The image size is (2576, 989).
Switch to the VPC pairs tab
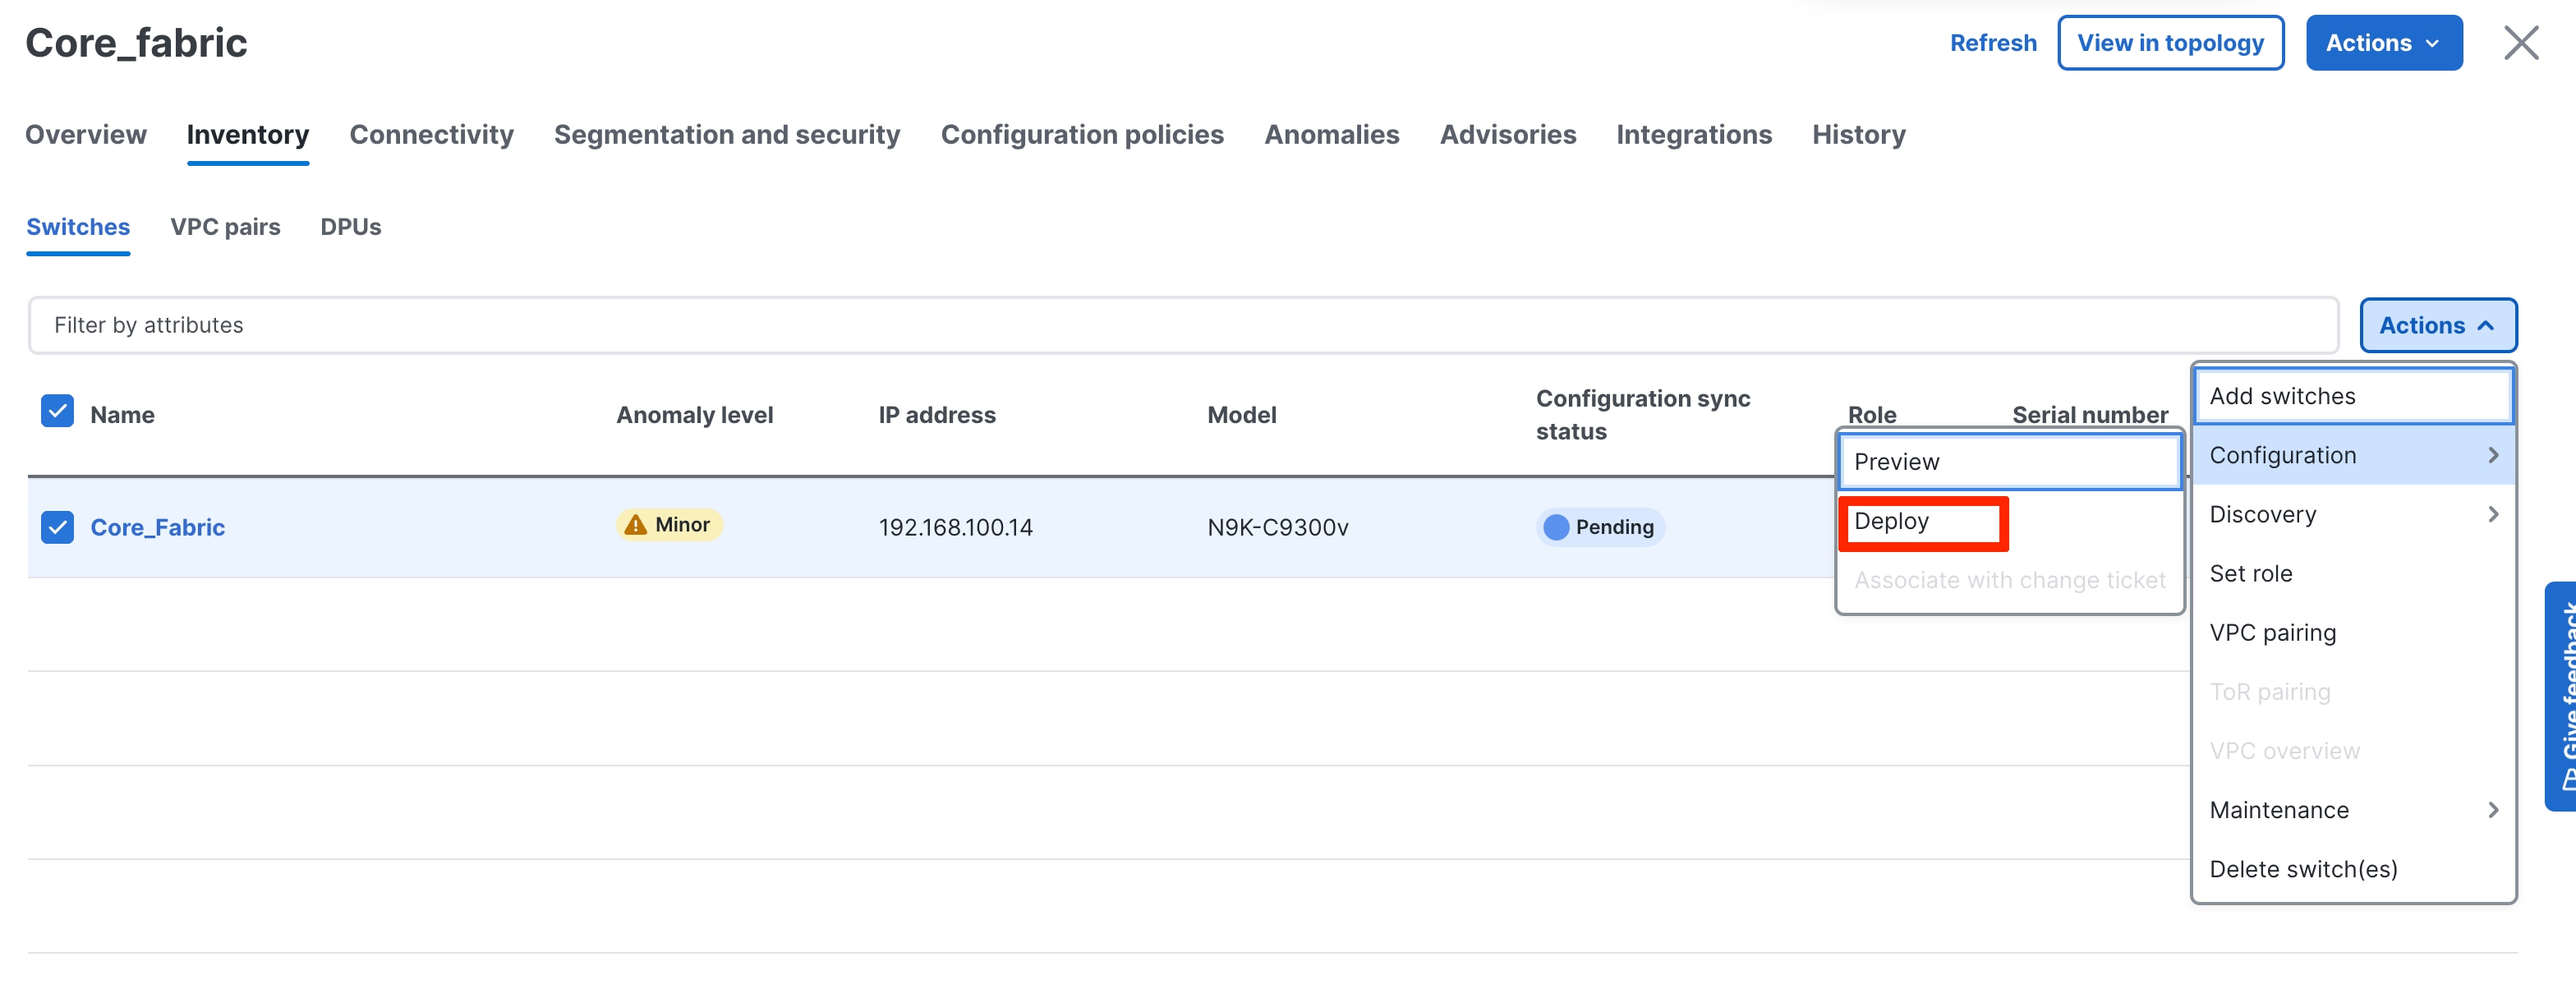225,227
